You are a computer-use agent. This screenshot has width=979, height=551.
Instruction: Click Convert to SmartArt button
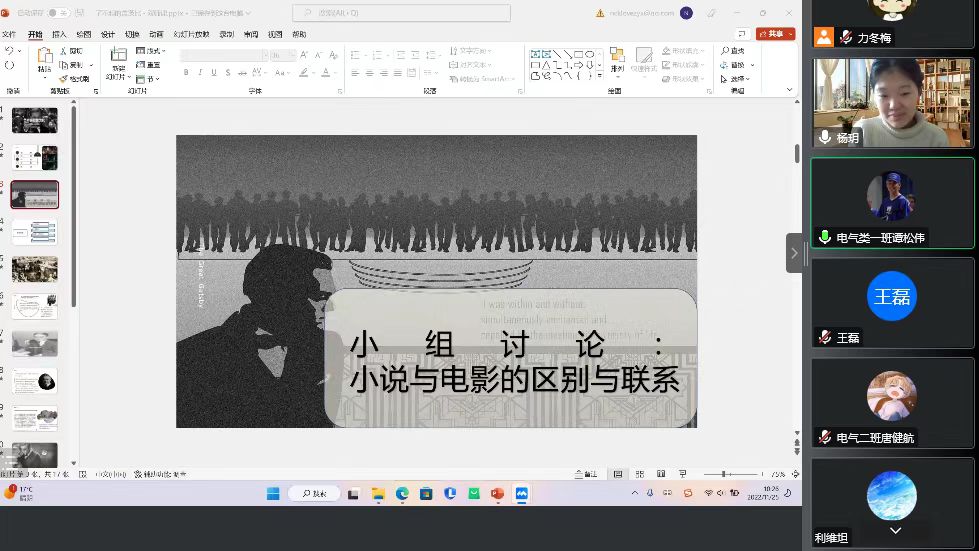pyautogui.click(x=482, y=79)
